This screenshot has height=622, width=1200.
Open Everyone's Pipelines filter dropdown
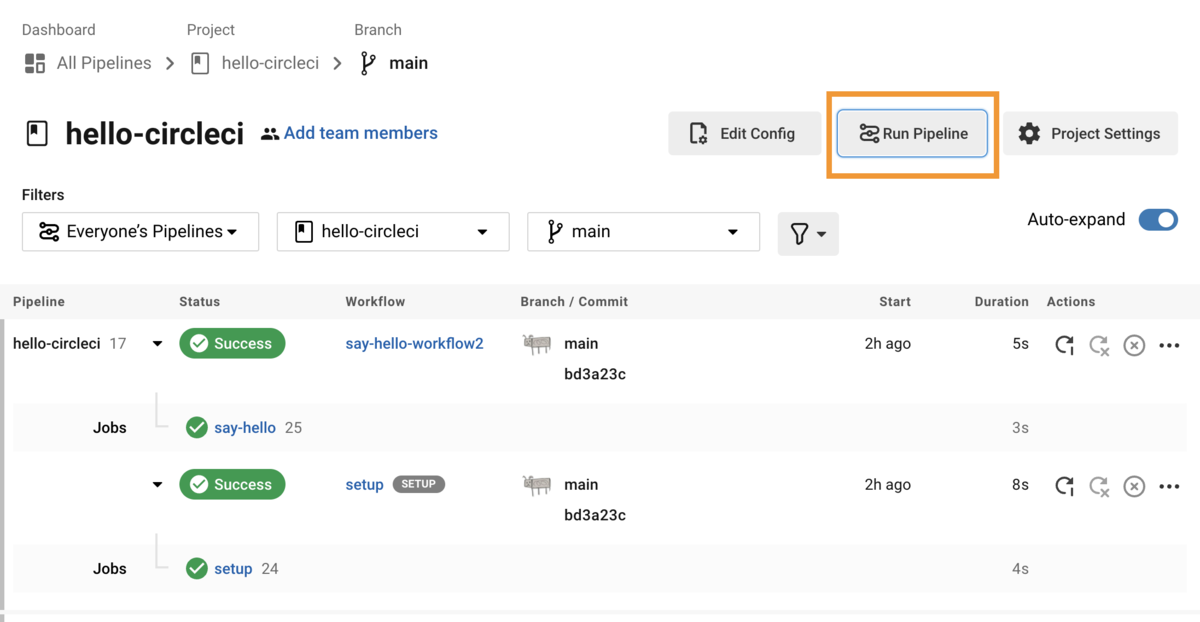140,232
